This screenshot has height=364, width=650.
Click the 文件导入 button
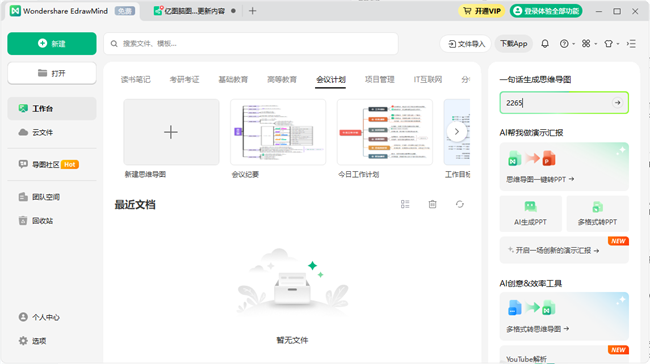click(466, 44)
